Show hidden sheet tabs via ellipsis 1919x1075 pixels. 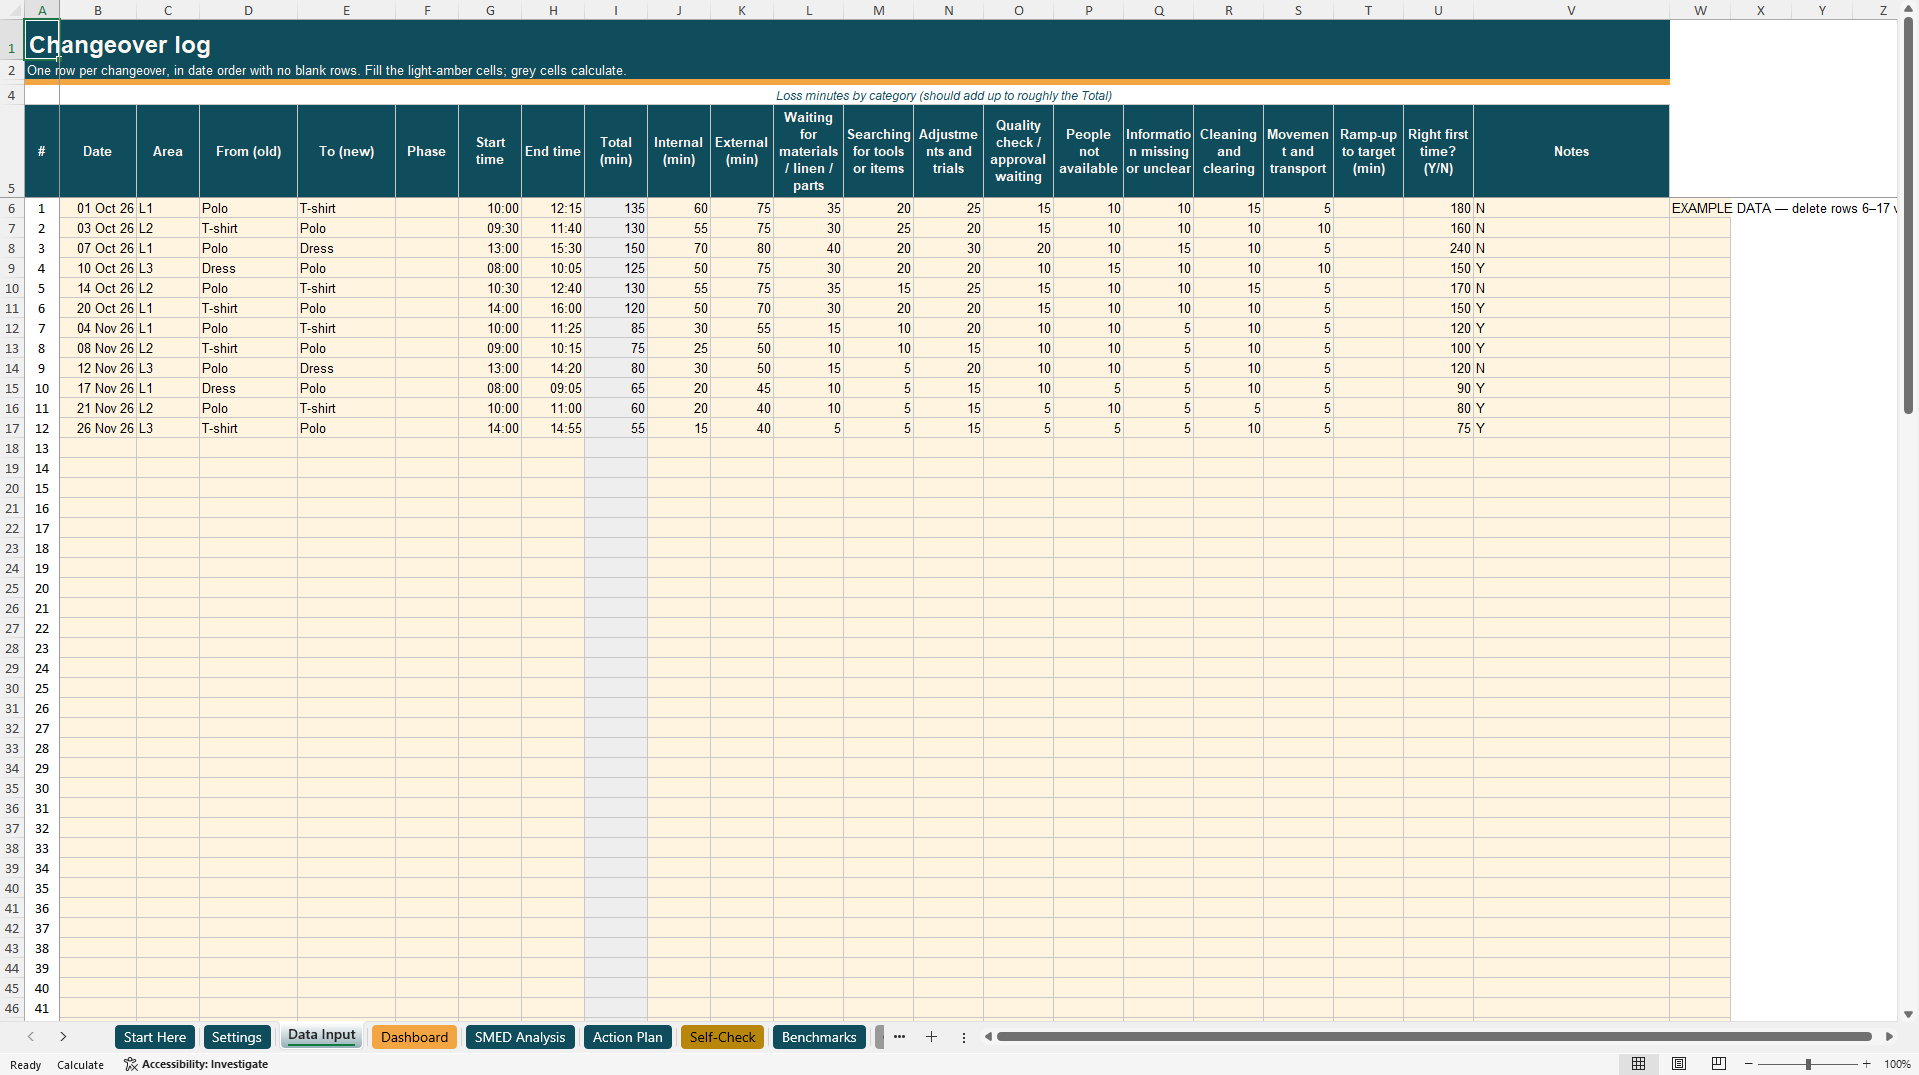[899, 1037]
